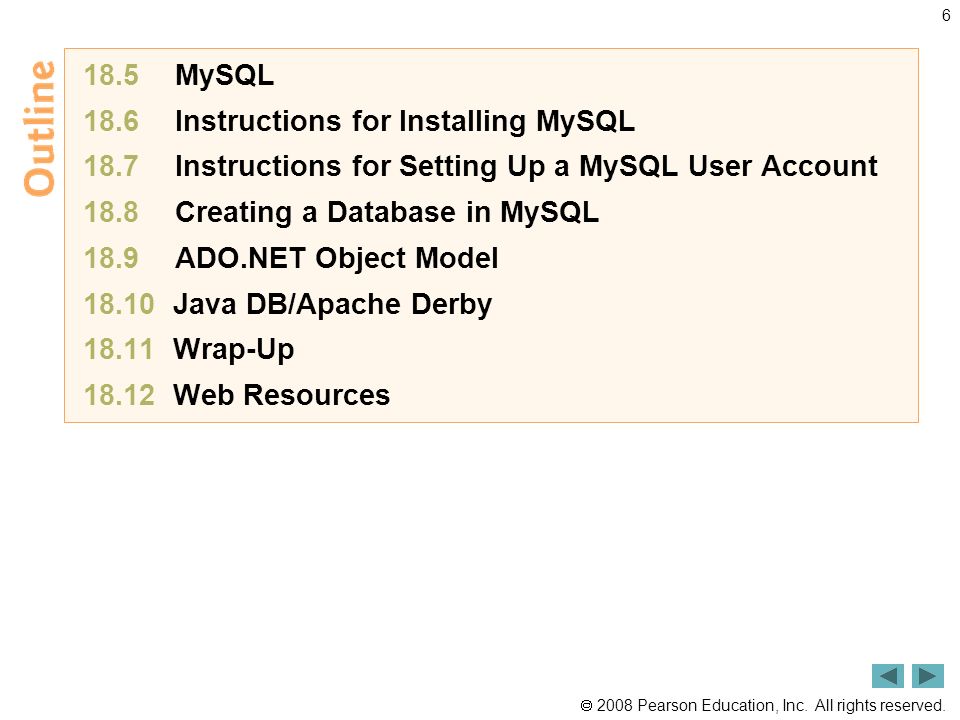Click the previous slide arrow button
The width and height of the screenshot is (960, 720).
click(x=887, y=676)
